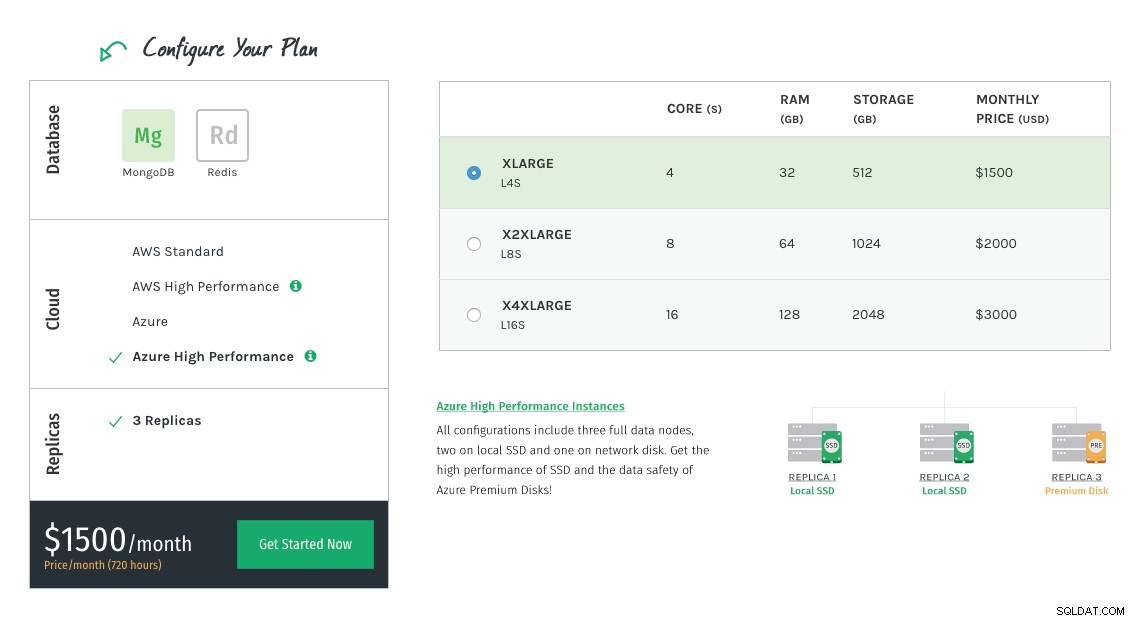1134x621 pixels.
Task: Click the Replica 3 Premium Disk server icon
Action: 1078,442
